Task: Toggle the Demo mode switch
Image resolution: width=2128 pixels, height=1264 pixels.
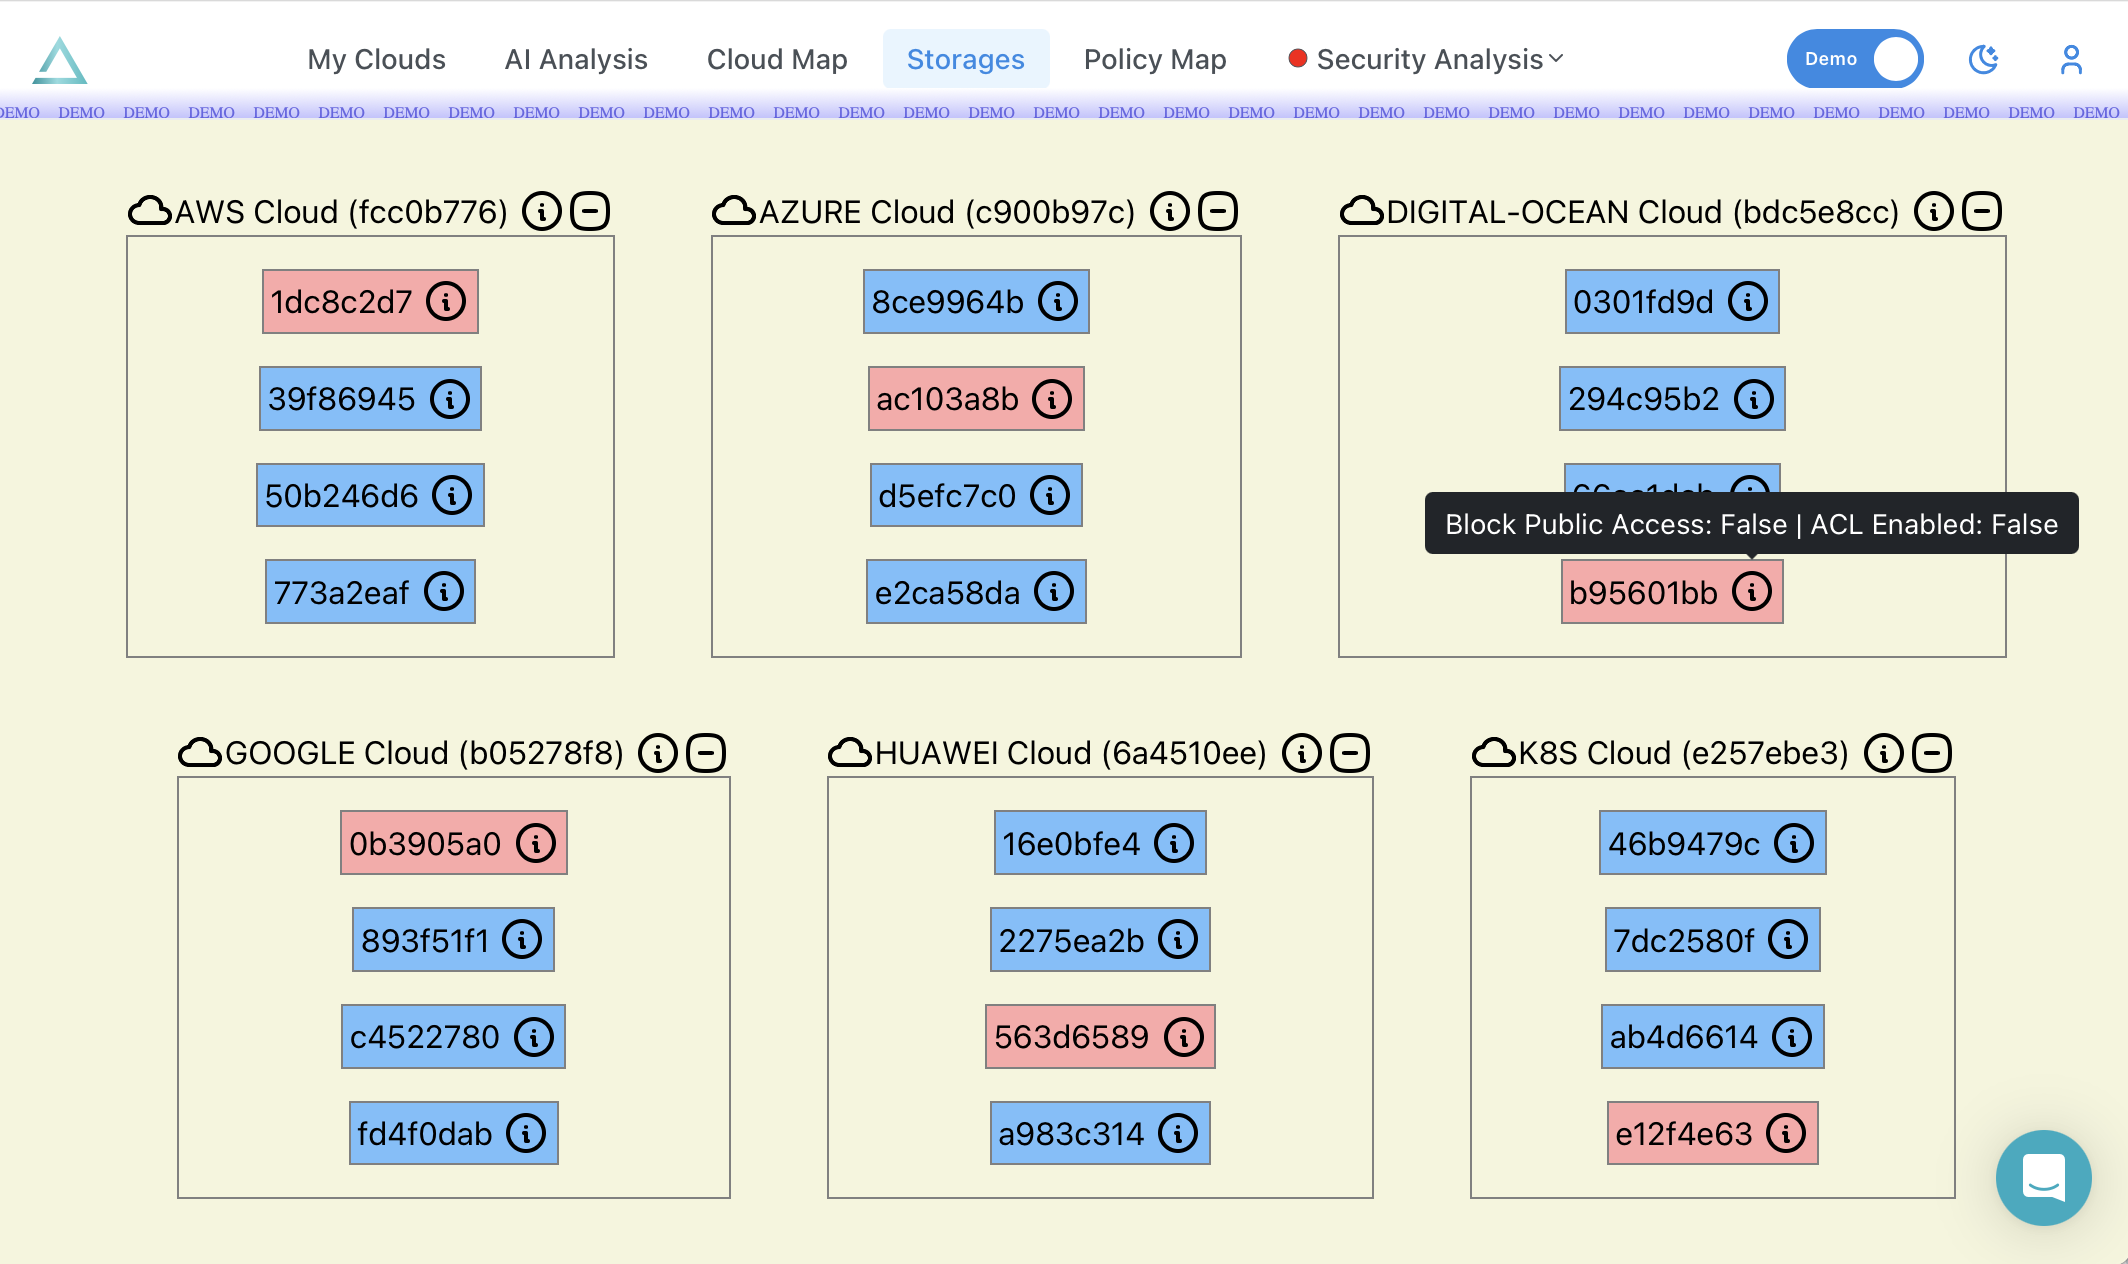Action: tap(1855, 59)
